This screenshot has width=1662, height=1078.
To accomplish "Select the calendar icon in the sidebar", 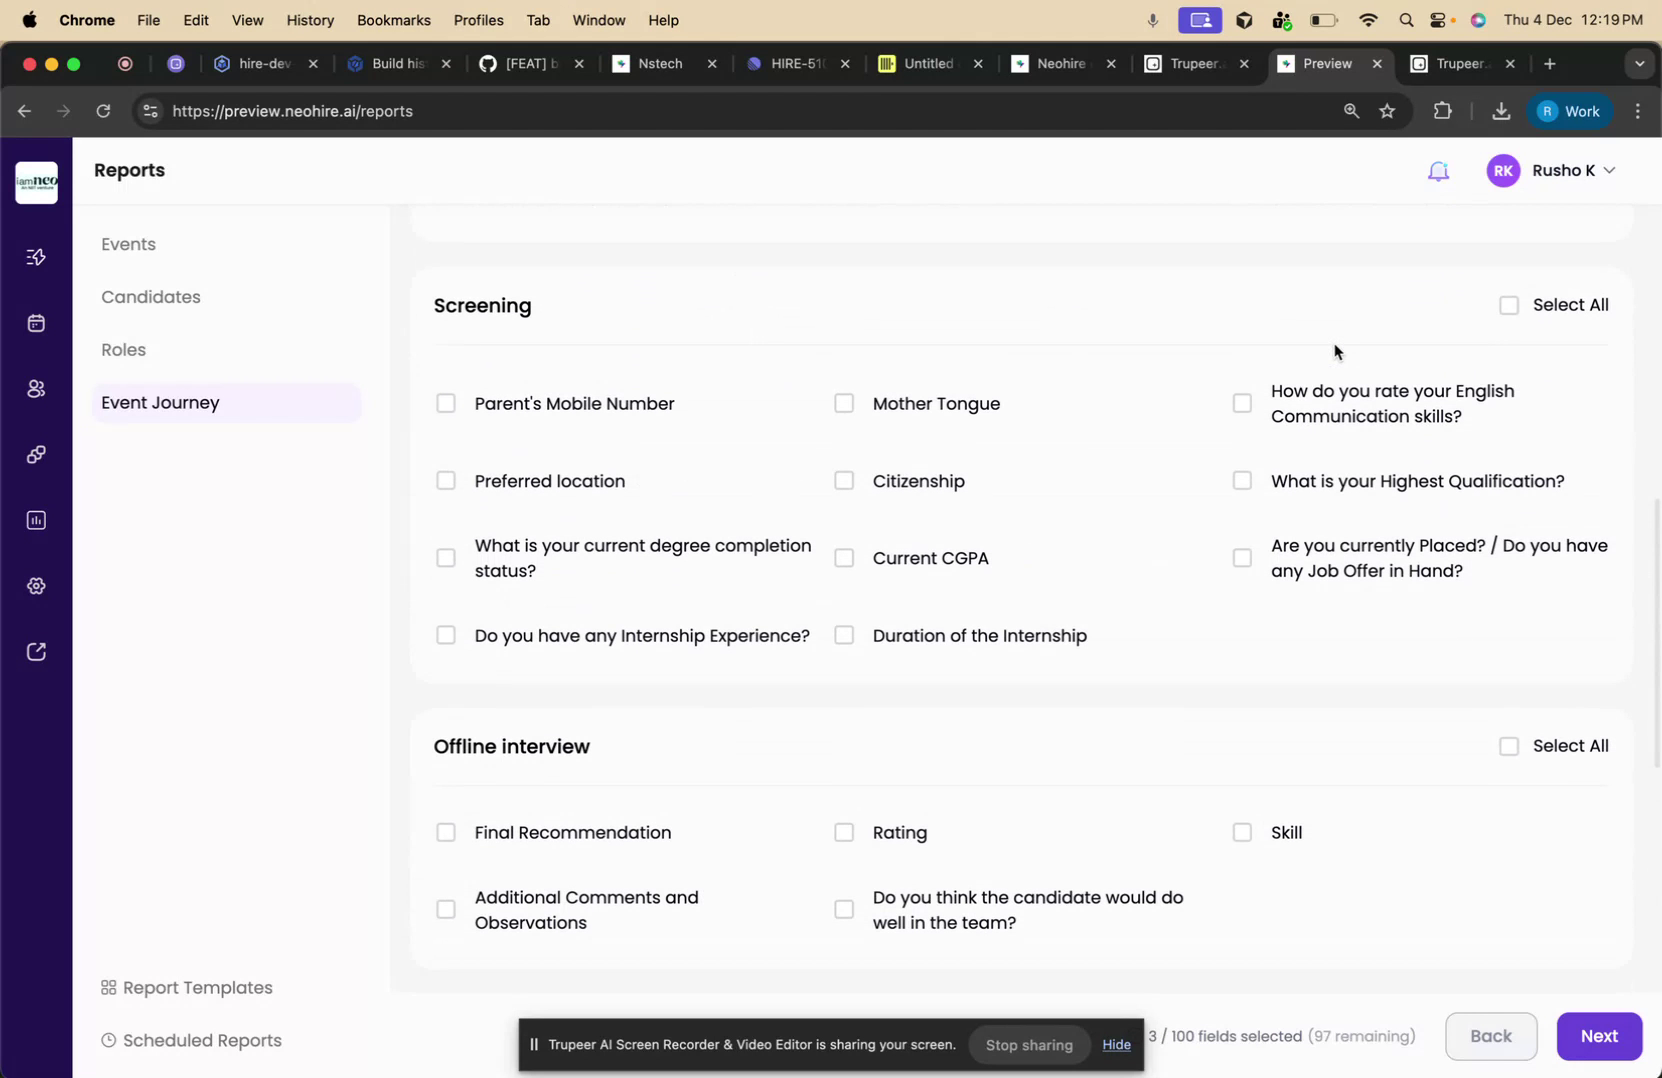I will (x=36, y=322).
